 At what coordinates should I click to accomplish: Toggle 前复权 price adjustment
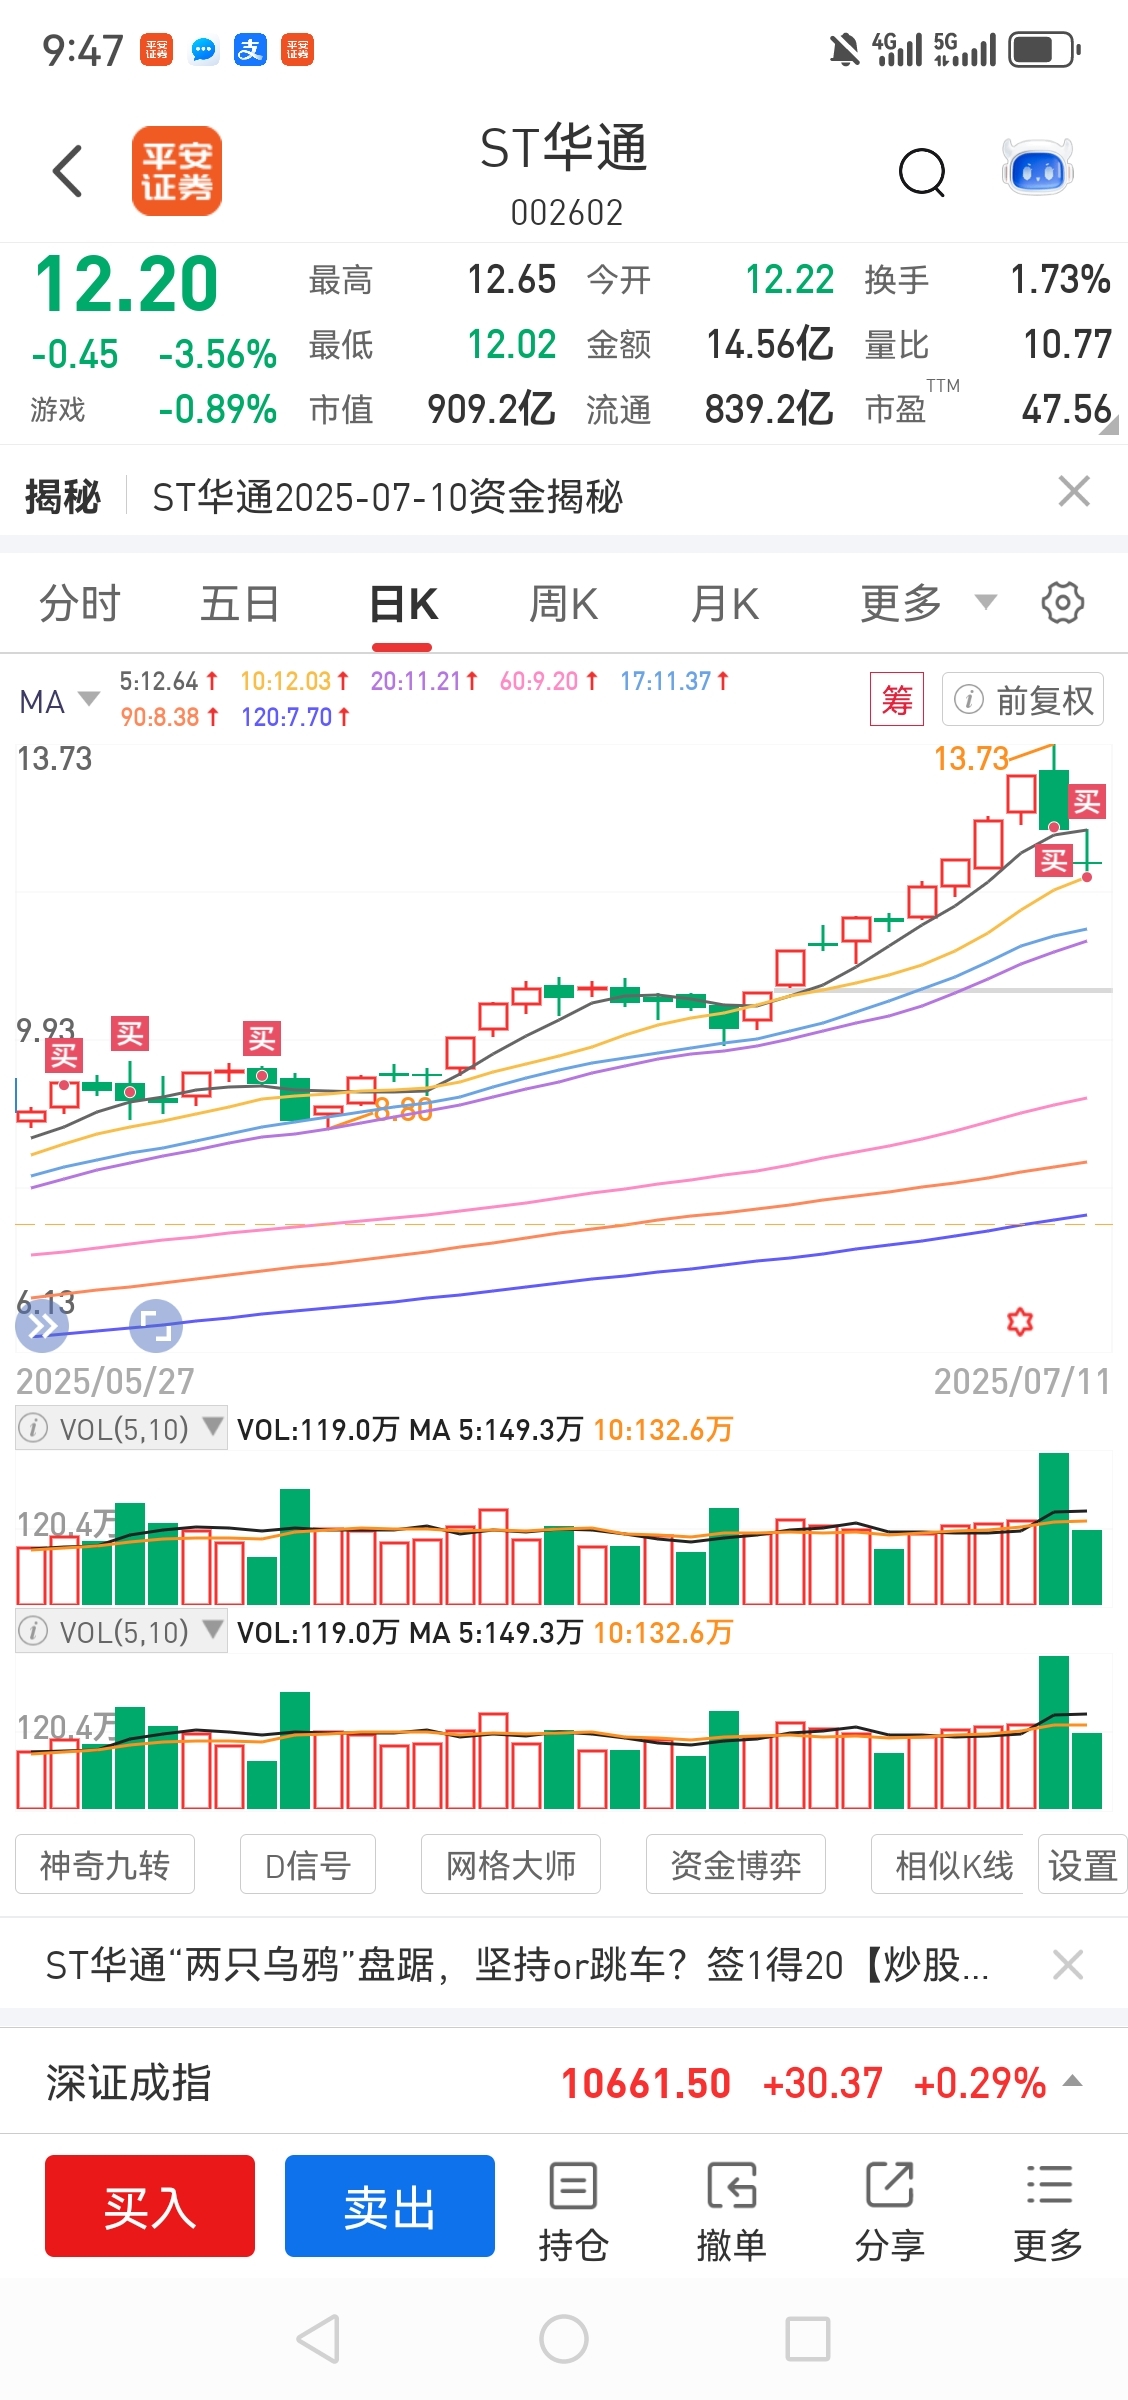click(1023, 699)
